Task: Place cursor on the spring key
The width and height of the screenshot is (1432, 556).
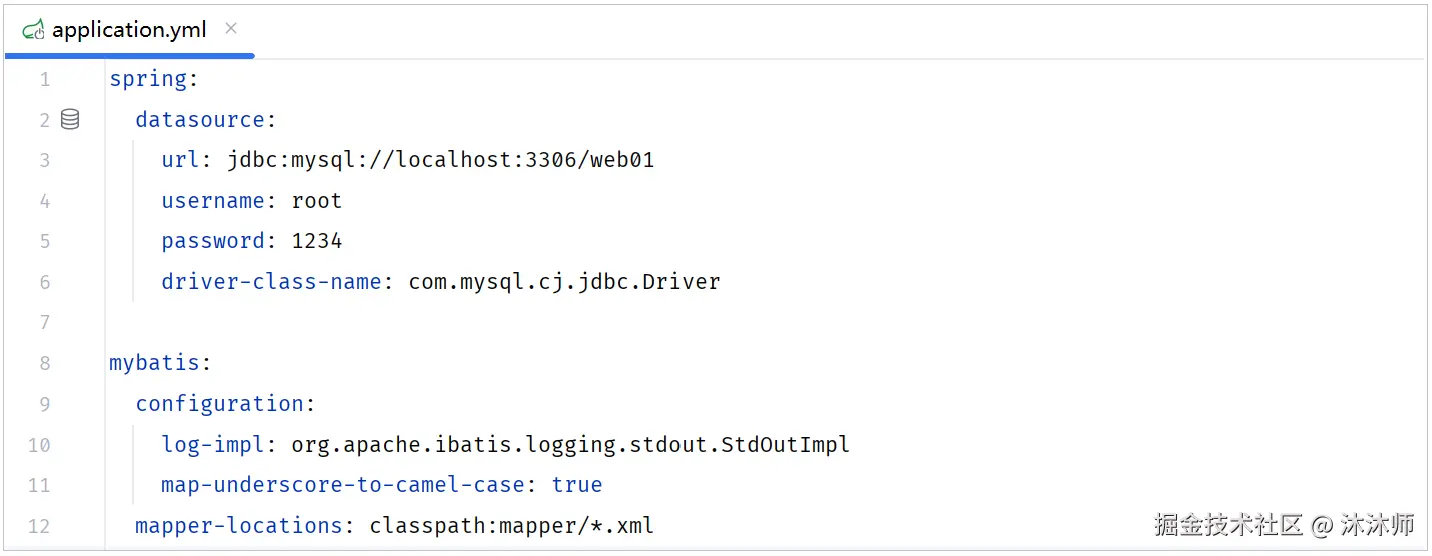Action: pos(148,79)
